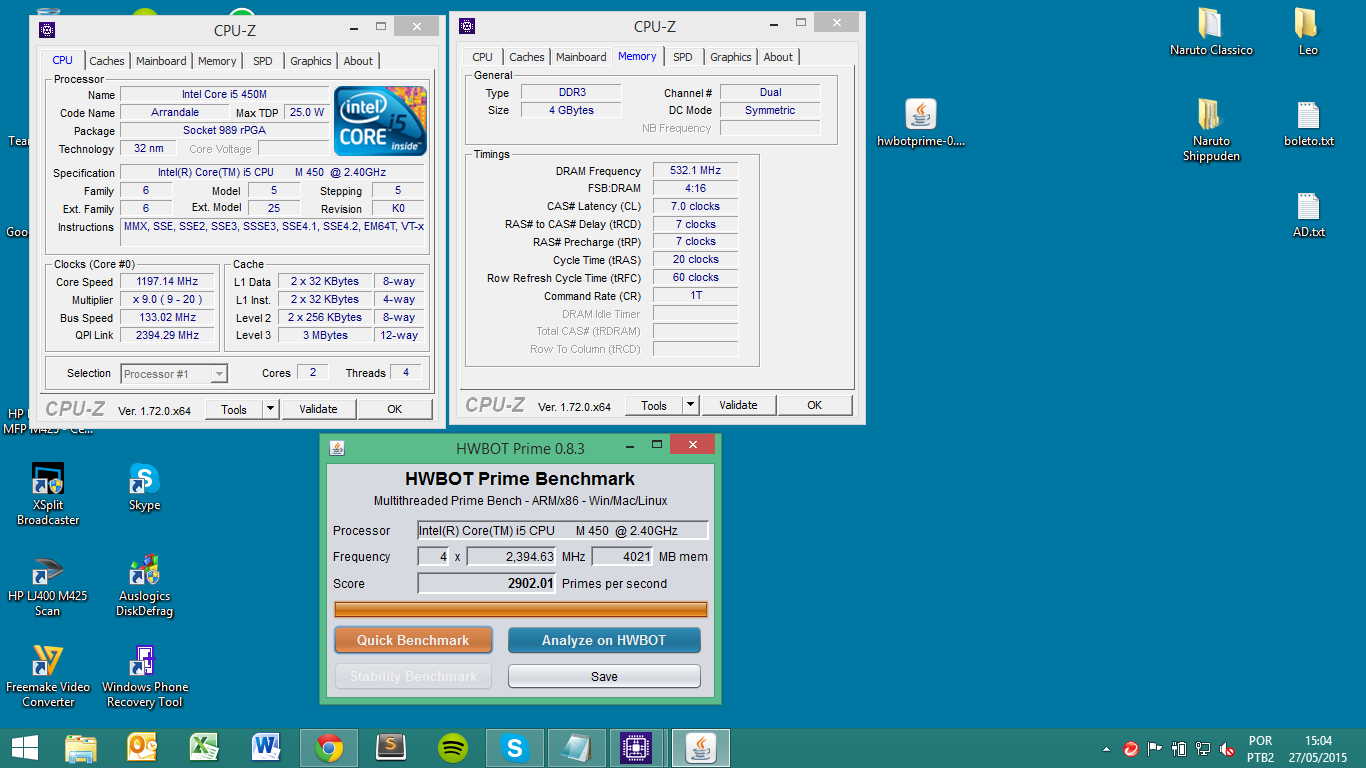This screenshot has width=1366, height=768.
Task: Click OK in Memory CPU-Z window
Action: click(815, 405)
